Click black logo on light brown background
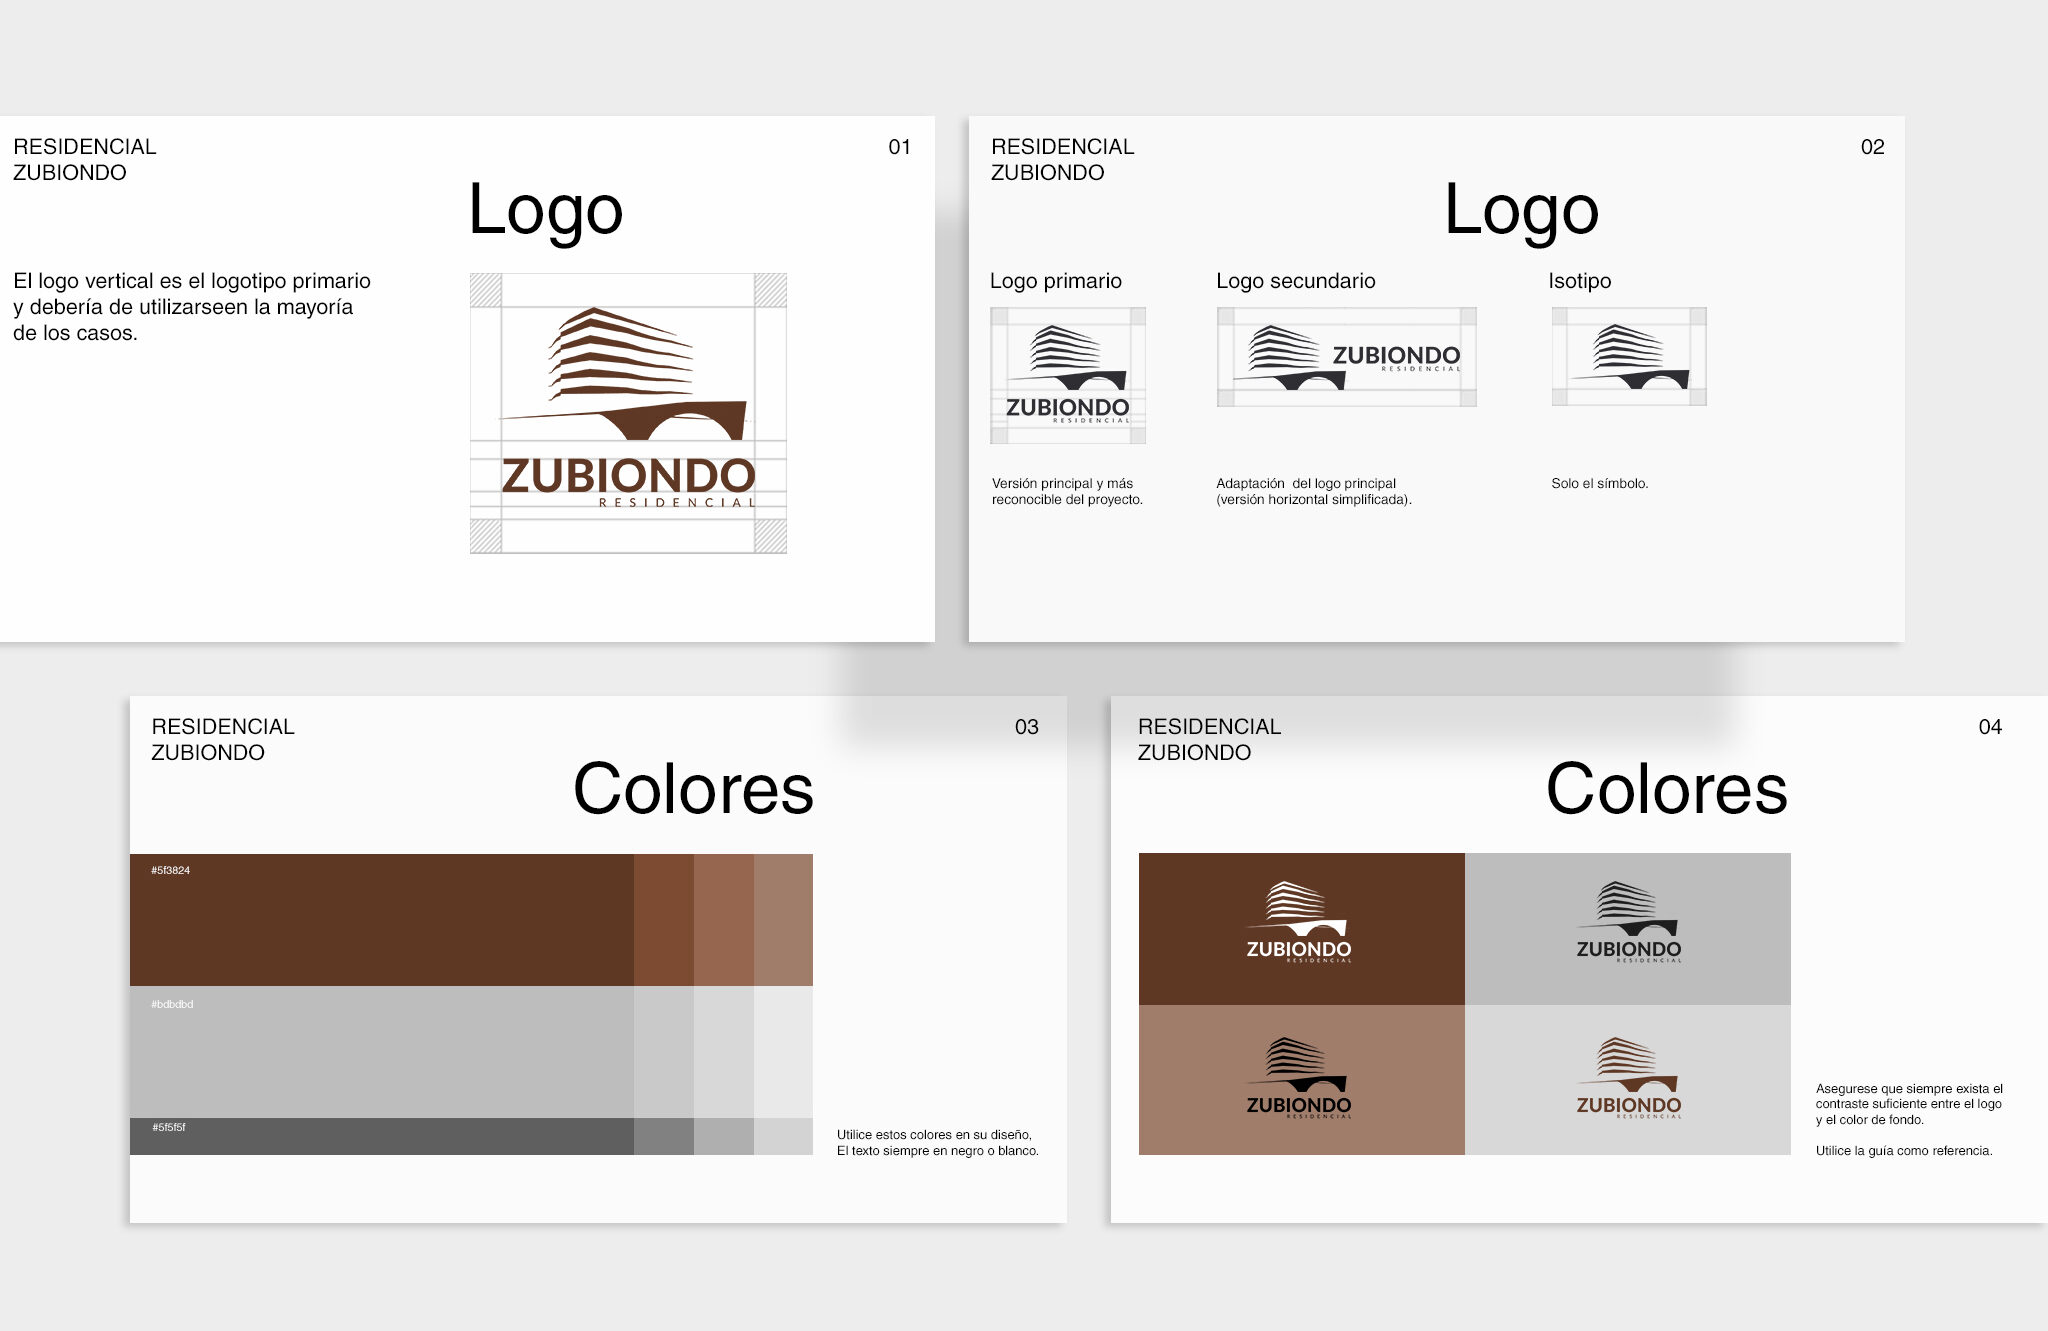This screenshot has height=1331, width=2048. click(x=1301, y=1080)
